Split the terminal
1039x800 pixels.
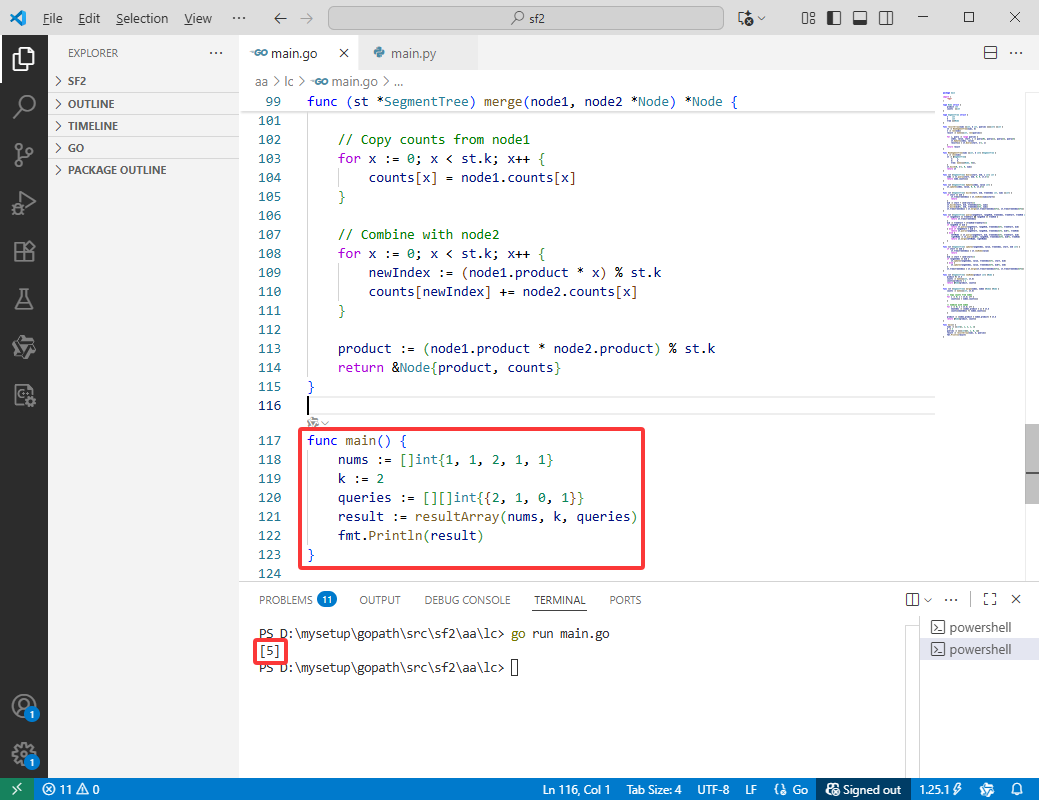(x=912, y=599)
